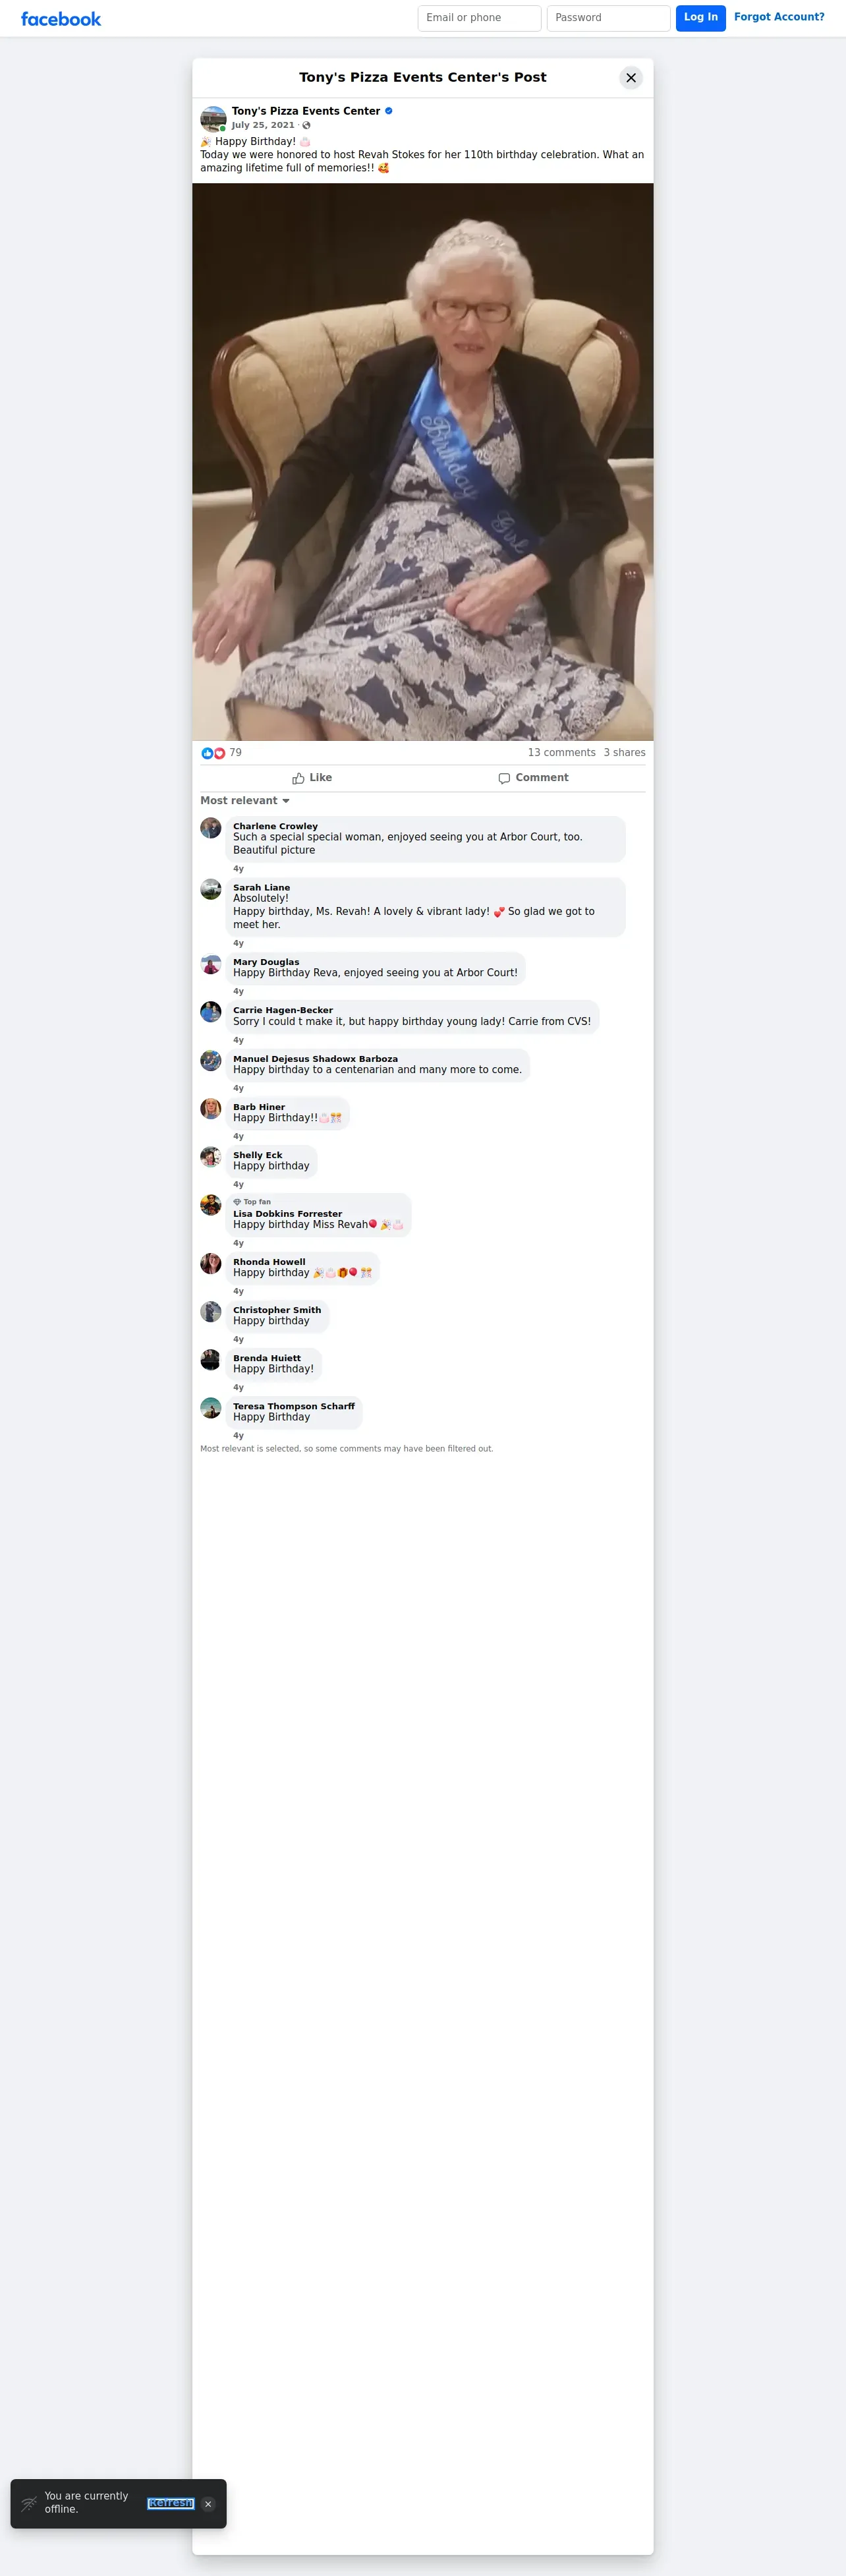Screen dimensions: 846x2576
Task: Open the Forgot Account link
Action: (779, 17)
